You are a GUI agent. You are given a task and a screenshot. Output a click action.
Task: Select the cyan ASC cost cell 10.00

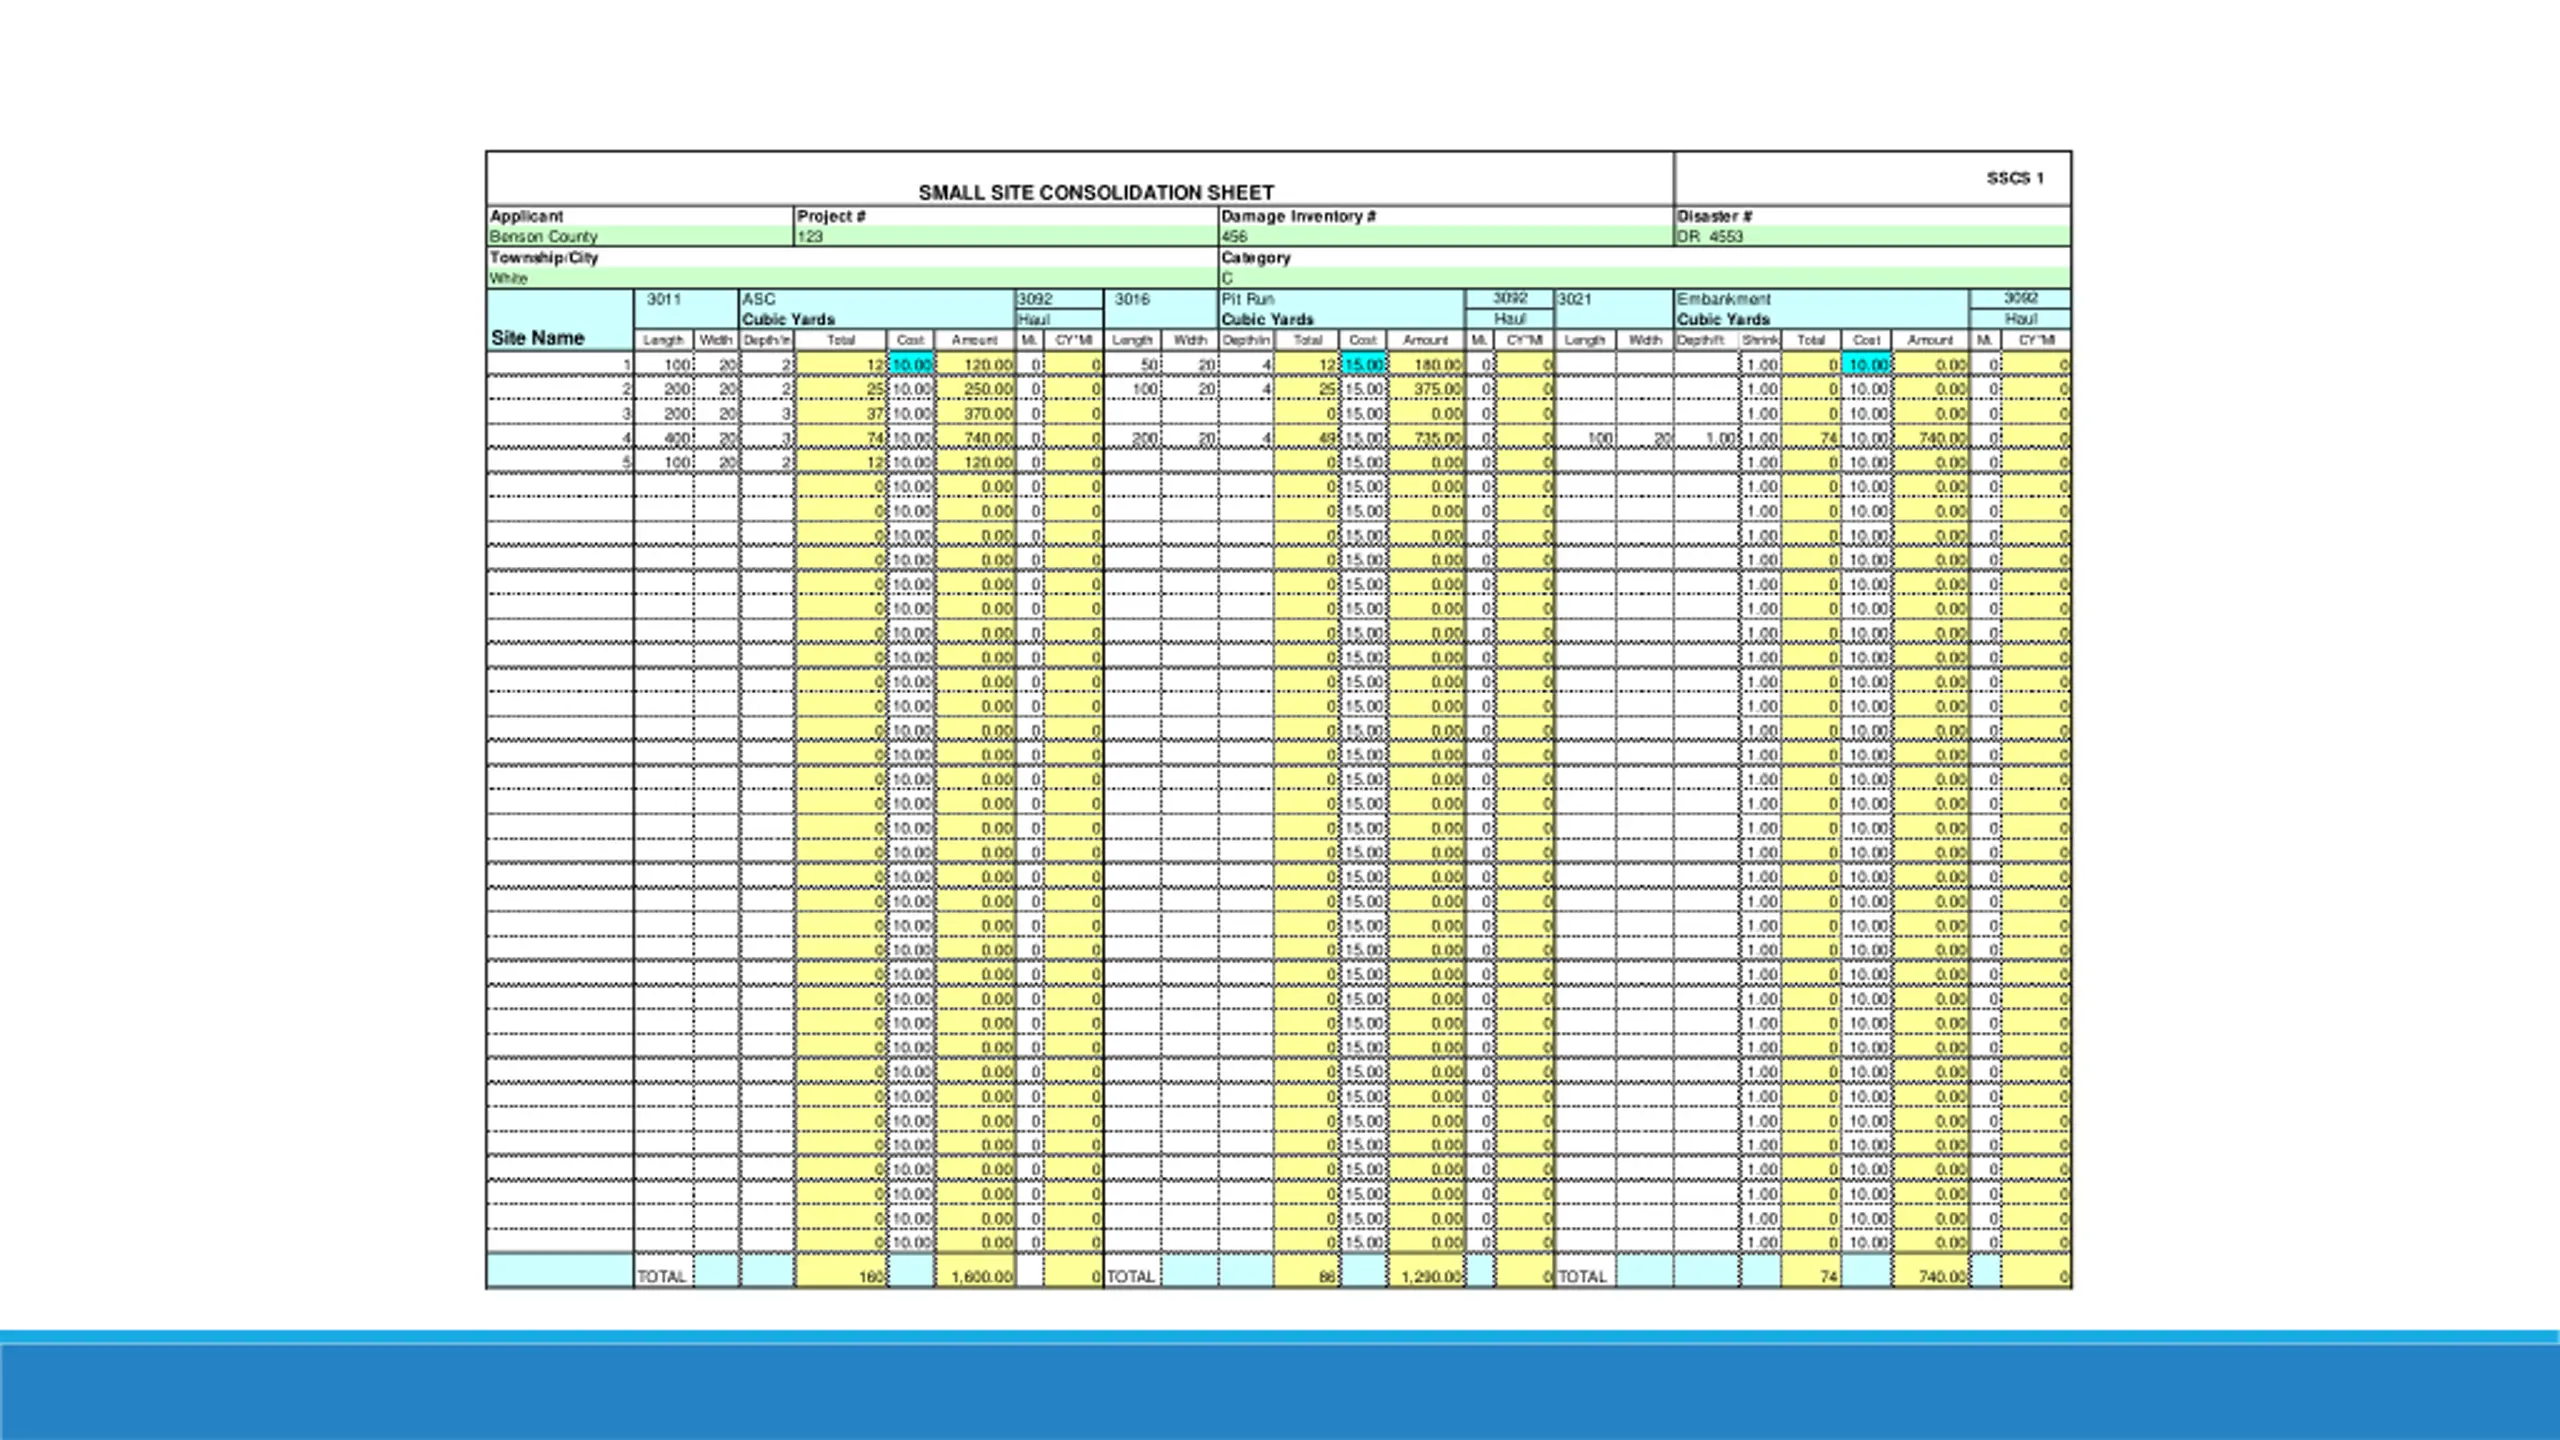911,365
